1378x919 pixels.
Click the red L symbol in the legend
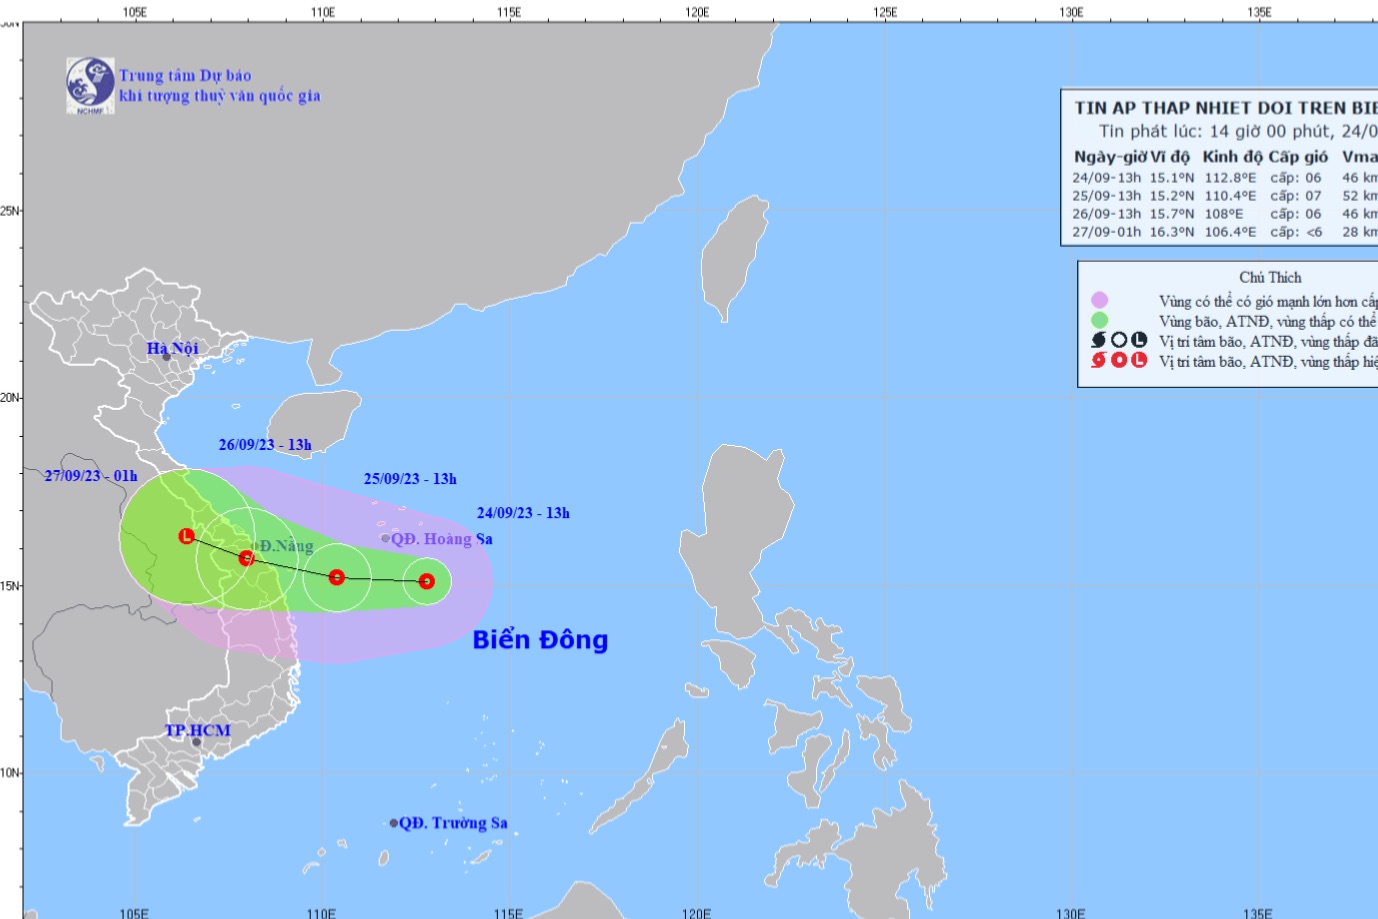click(1139, 360)
